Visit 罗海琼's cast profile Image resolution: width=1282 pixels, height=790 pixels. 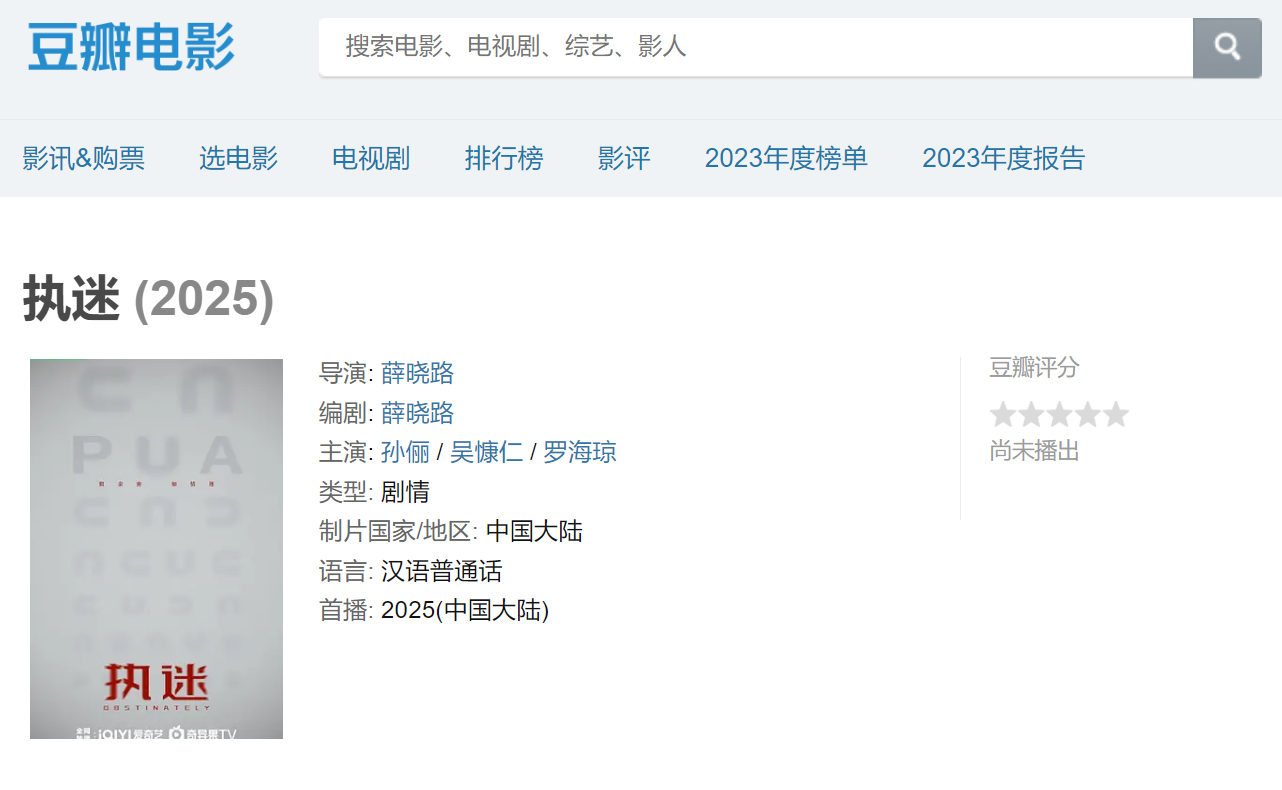[x=580, y=452]
